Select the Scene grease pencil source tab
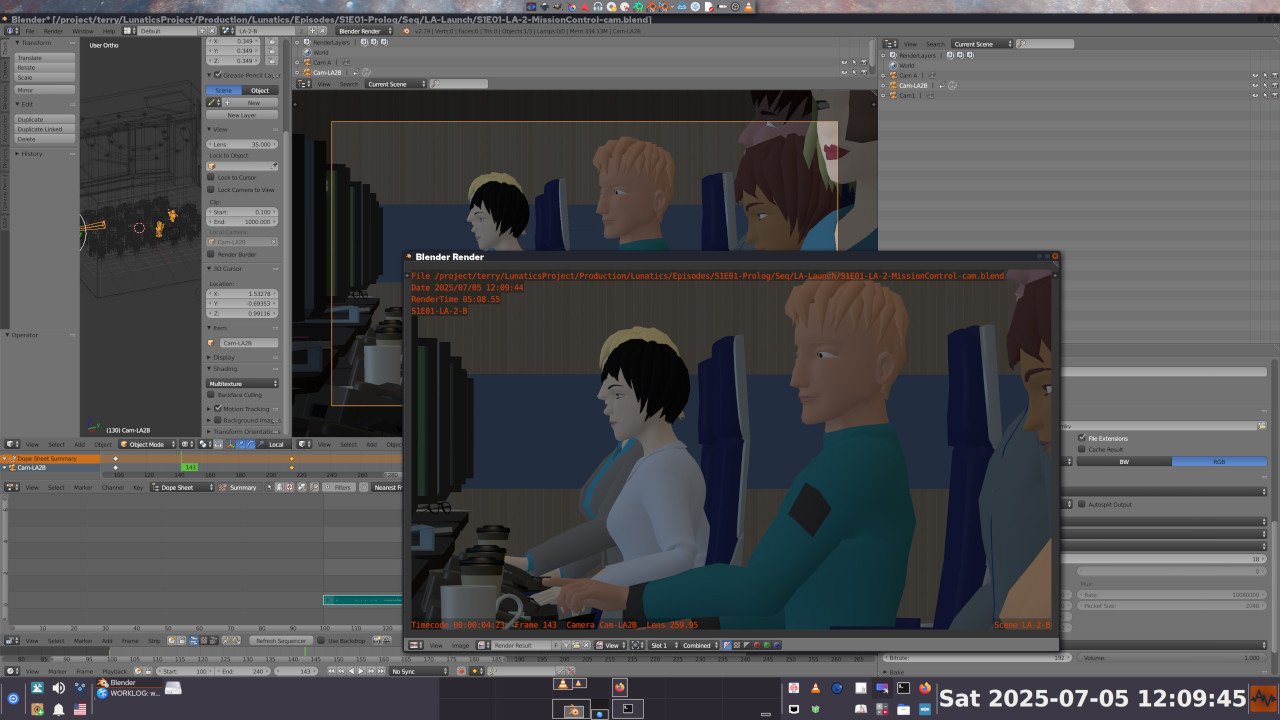 pyautogui.click(x=224, y=90)
